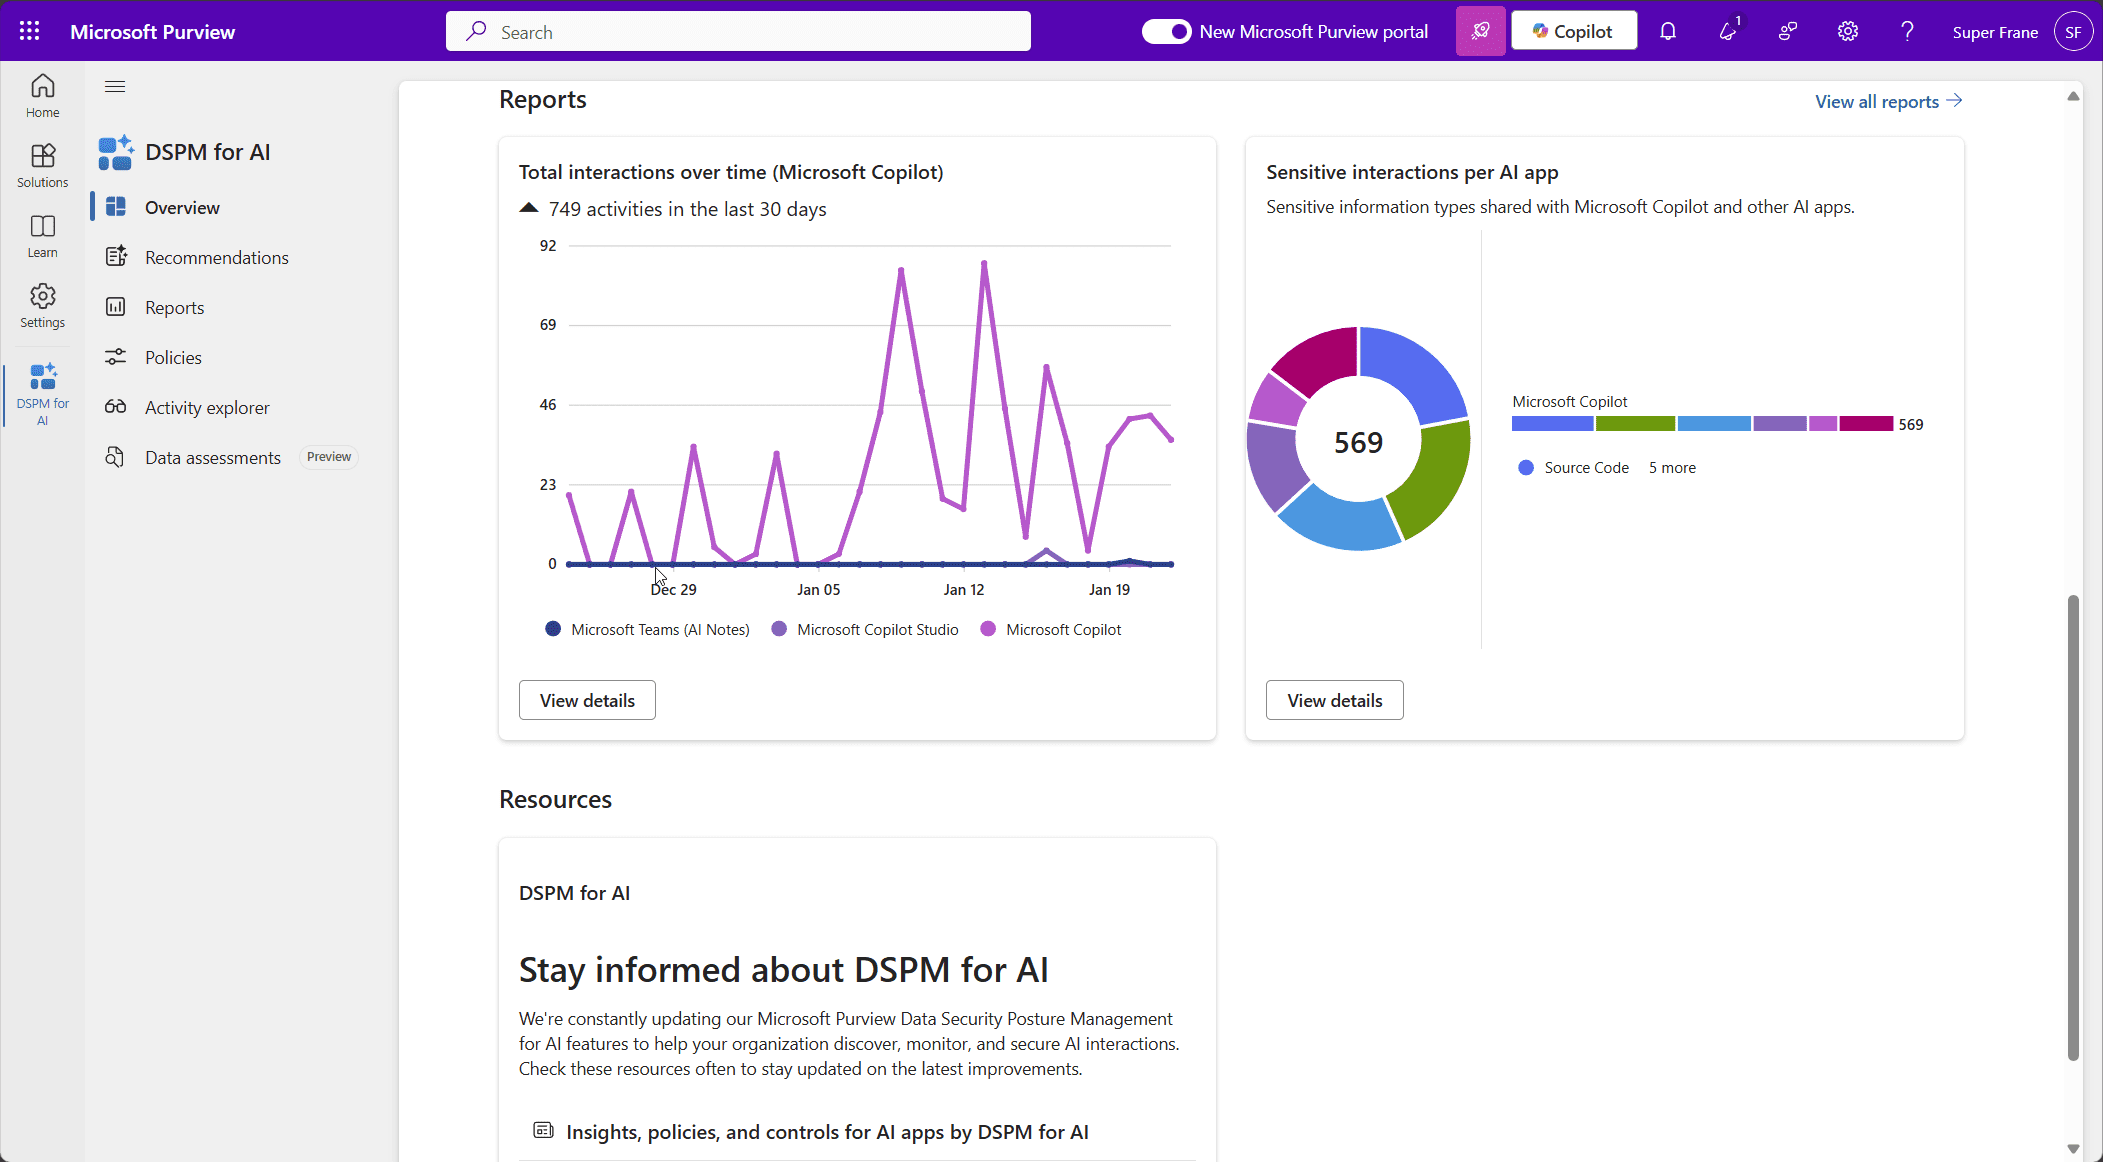Click the pink rocket icon button
Viewport: 2103px width, 1162px height.
click(1480, 31)
